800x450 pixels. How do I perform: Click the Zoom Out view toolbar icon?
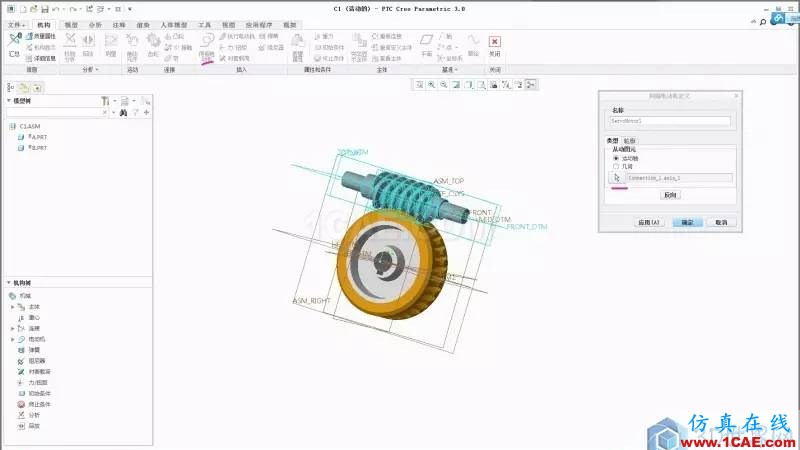click(x=444, y=85)
